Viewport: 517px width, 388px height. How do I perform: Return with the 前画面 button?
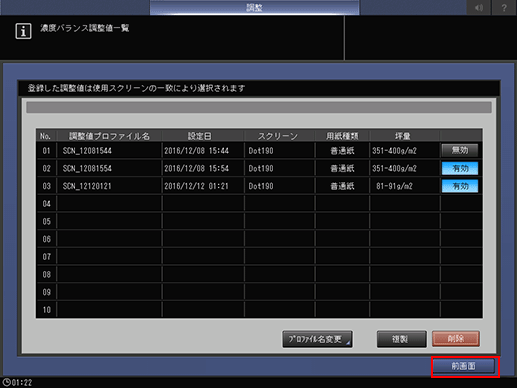point(464,366)
